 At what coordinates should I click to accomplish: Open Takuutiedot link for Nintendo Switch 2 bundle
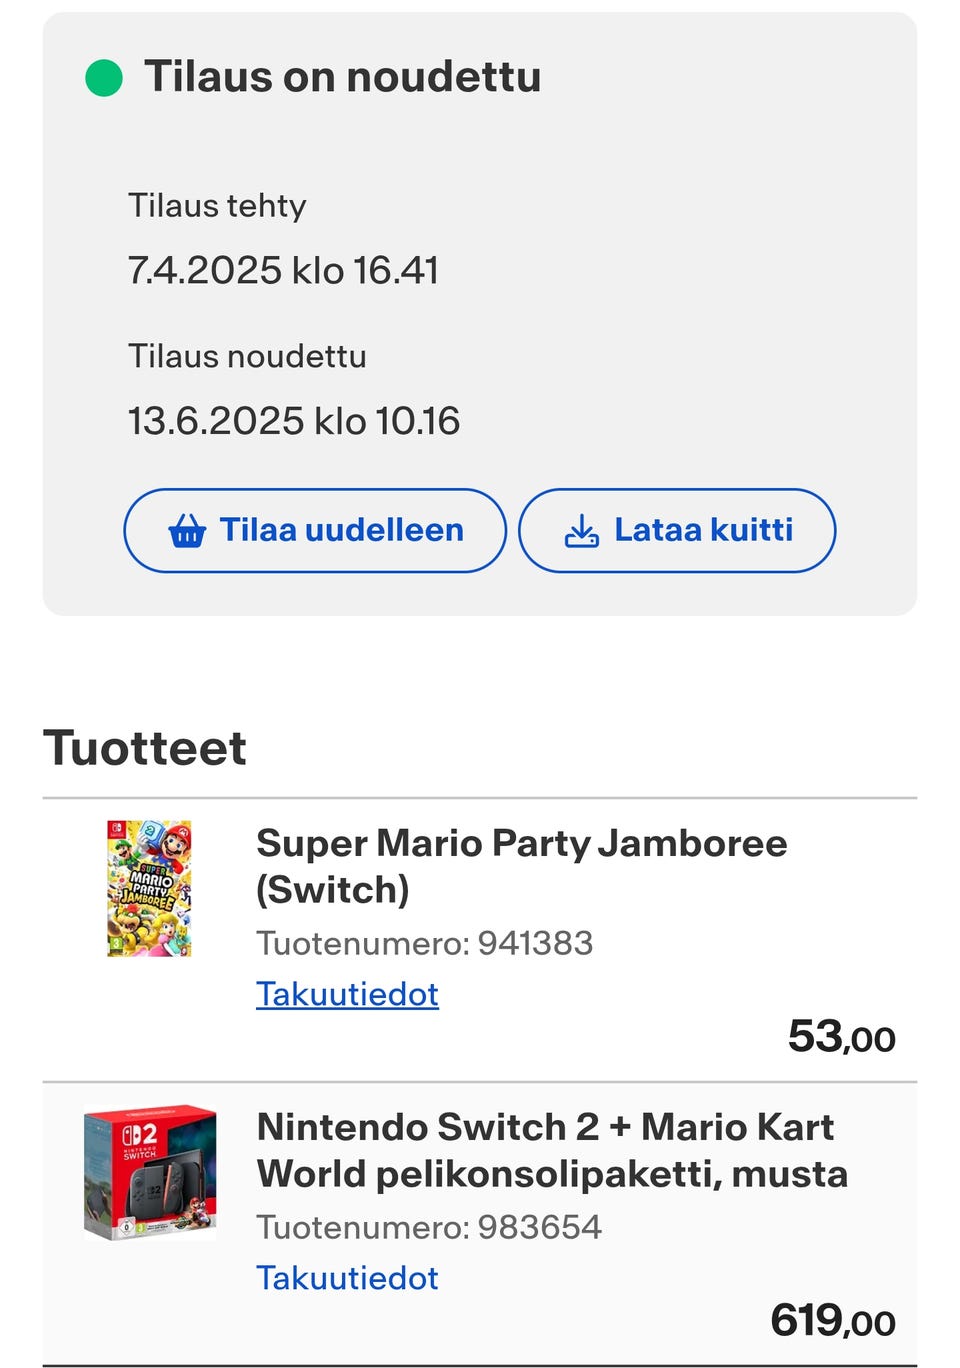click(347, 1278)
